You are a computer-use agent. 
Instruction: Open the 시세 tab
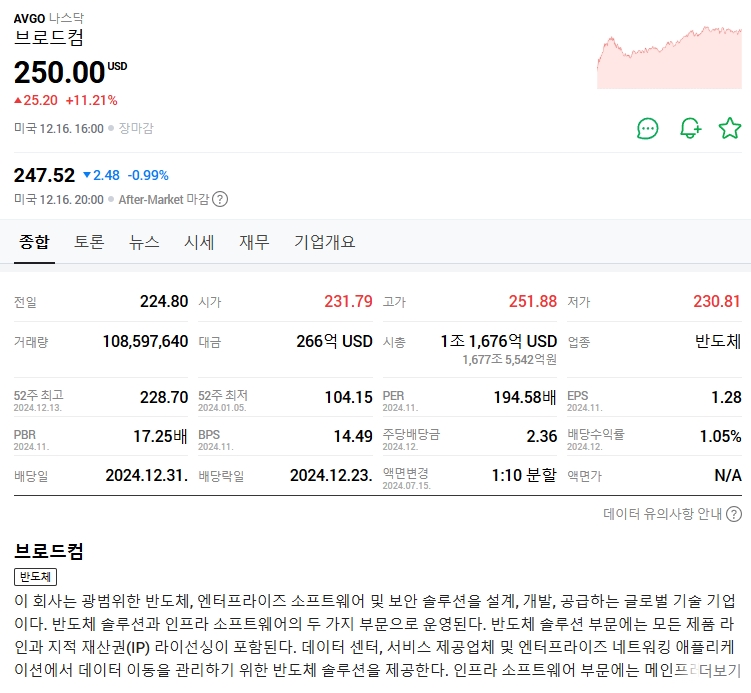point(199,242)
